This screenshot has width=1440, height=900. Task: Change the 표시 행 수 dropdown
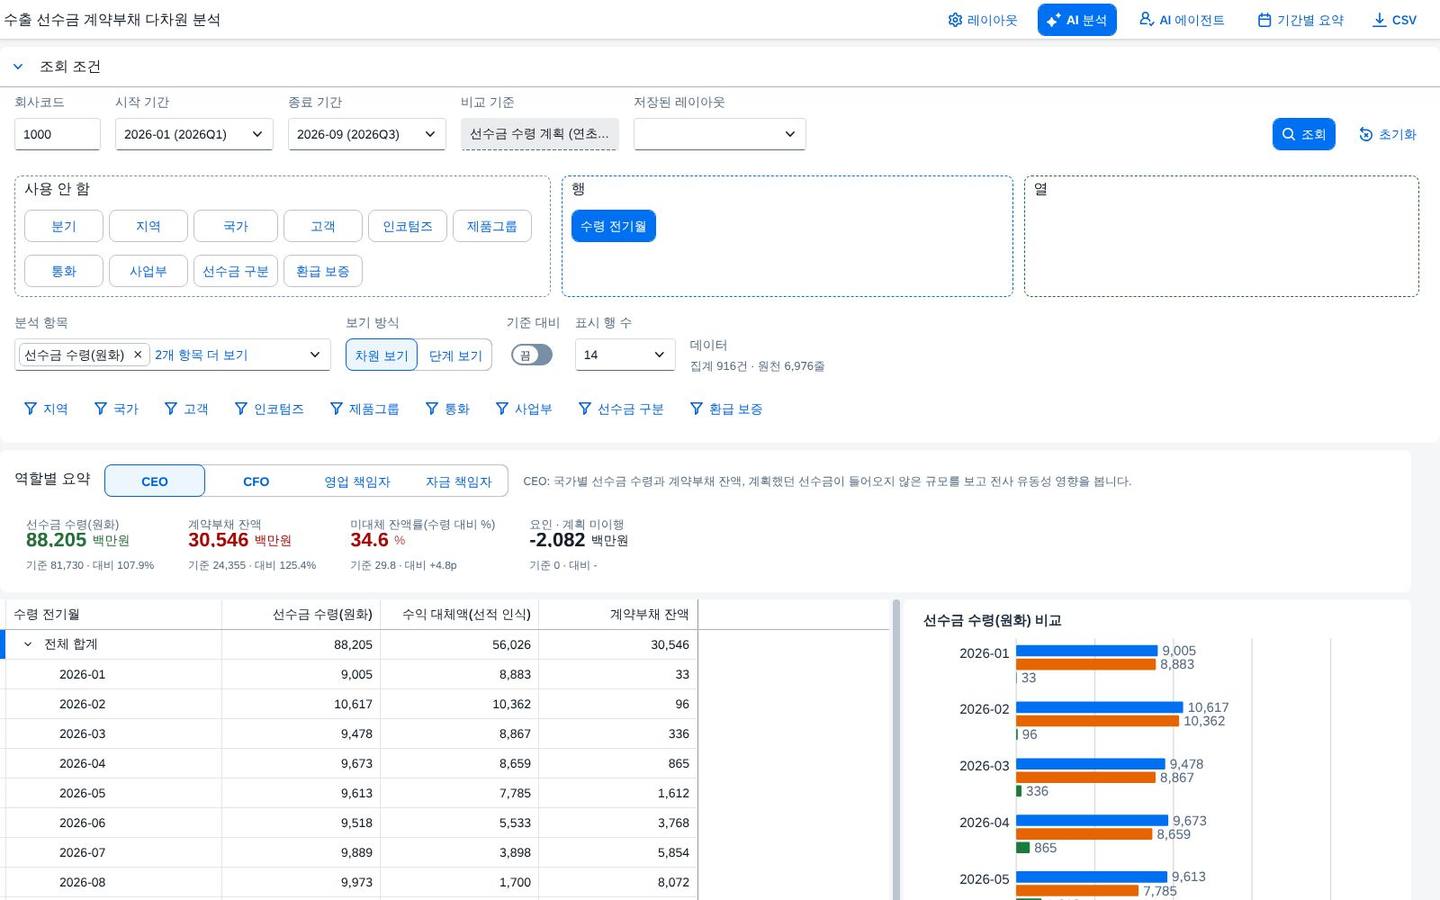pos(625,355)
